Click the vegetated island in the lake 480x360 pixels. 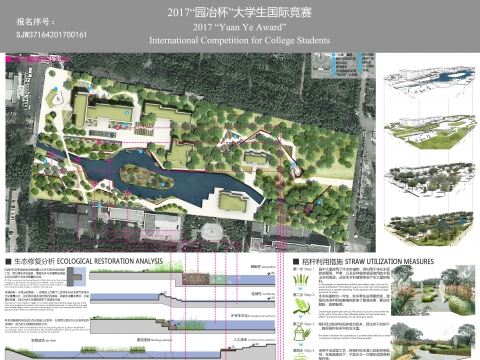pyautogui.click(x=146, y=177)
